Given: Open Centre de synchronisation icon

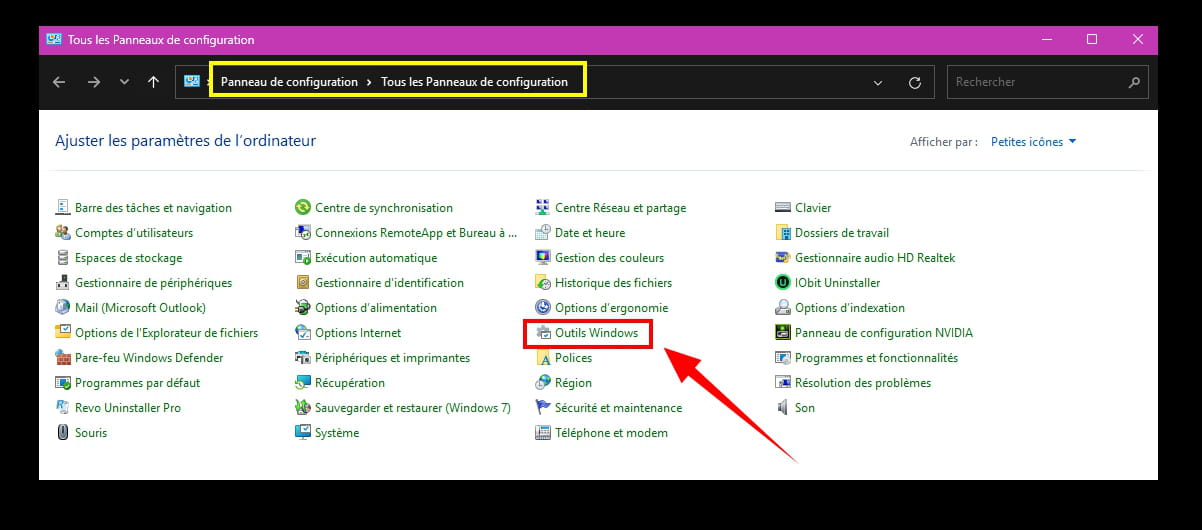Looking at the screenshot, I should pos(303,208).
